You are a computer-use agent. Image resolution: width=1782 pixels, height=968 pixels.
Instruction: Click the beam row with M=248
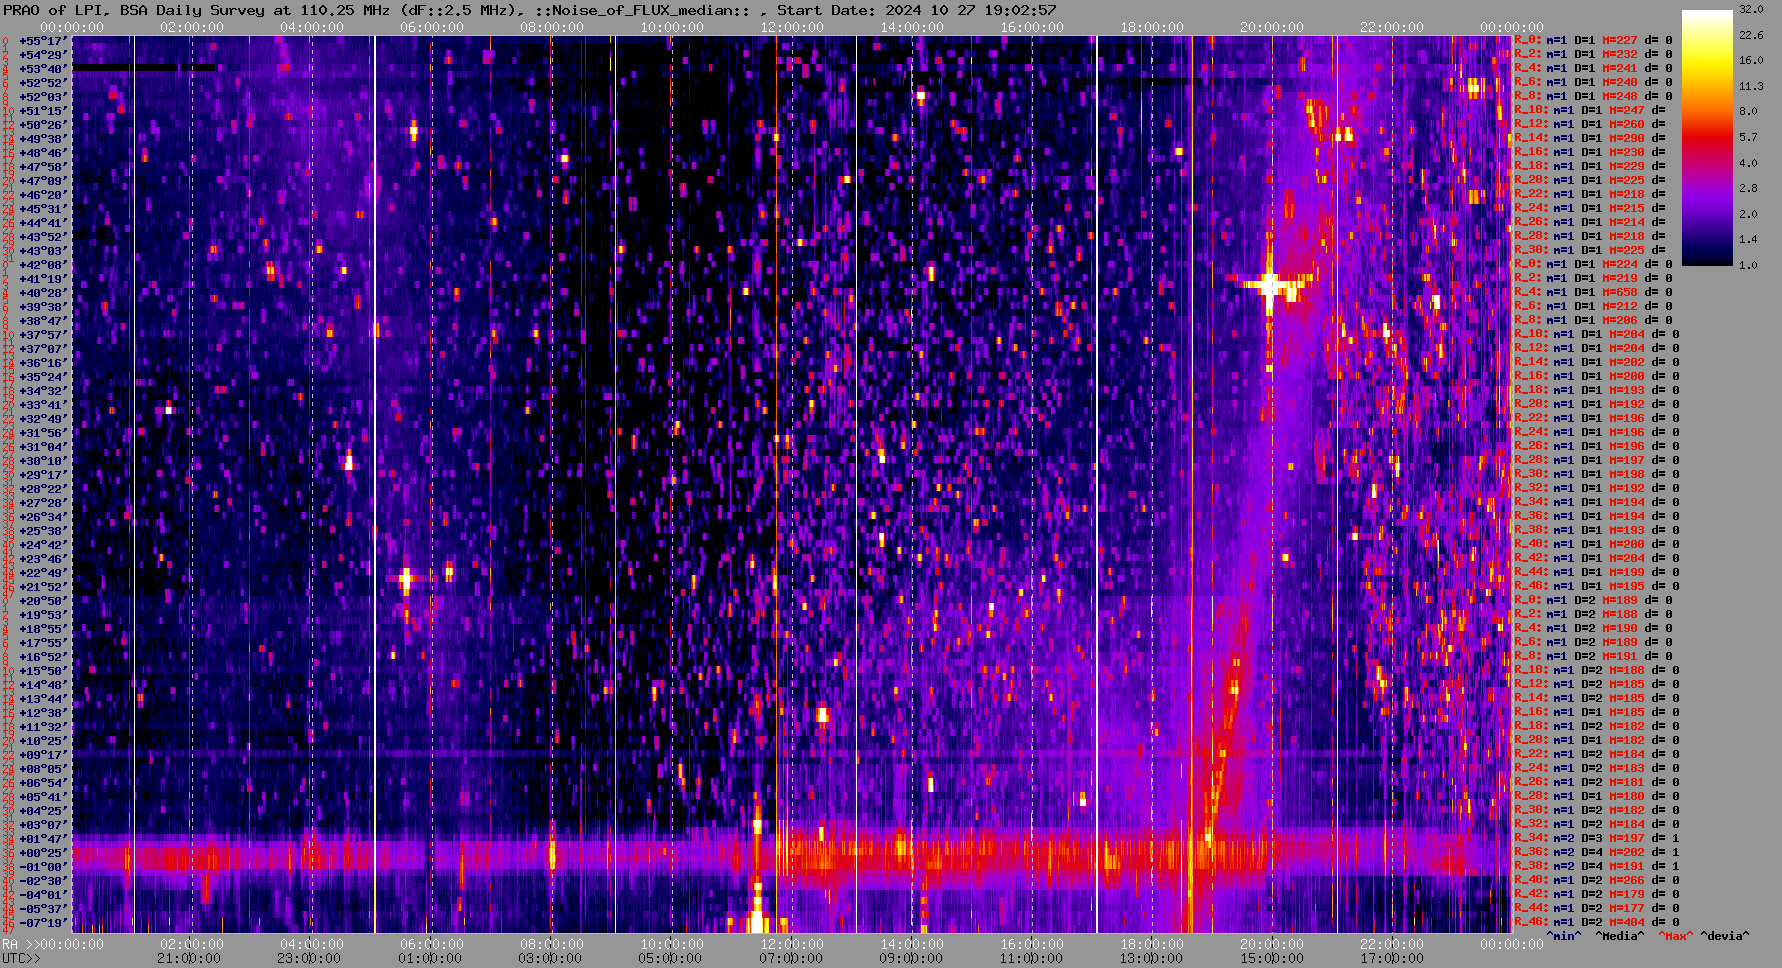click(1593, 96)
